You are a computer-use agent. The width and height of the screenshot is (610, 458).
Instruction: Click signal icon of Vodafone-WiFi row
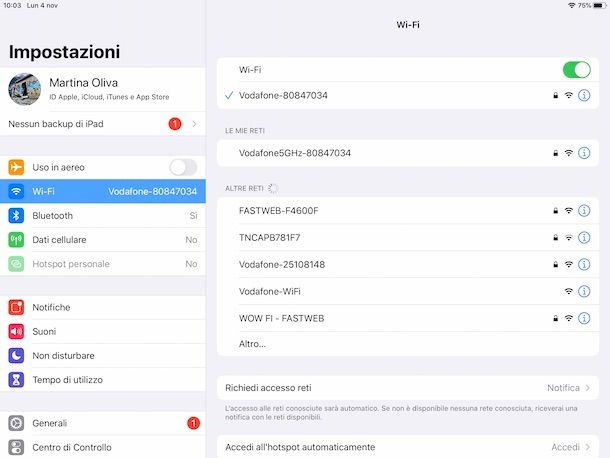point(568,291)
